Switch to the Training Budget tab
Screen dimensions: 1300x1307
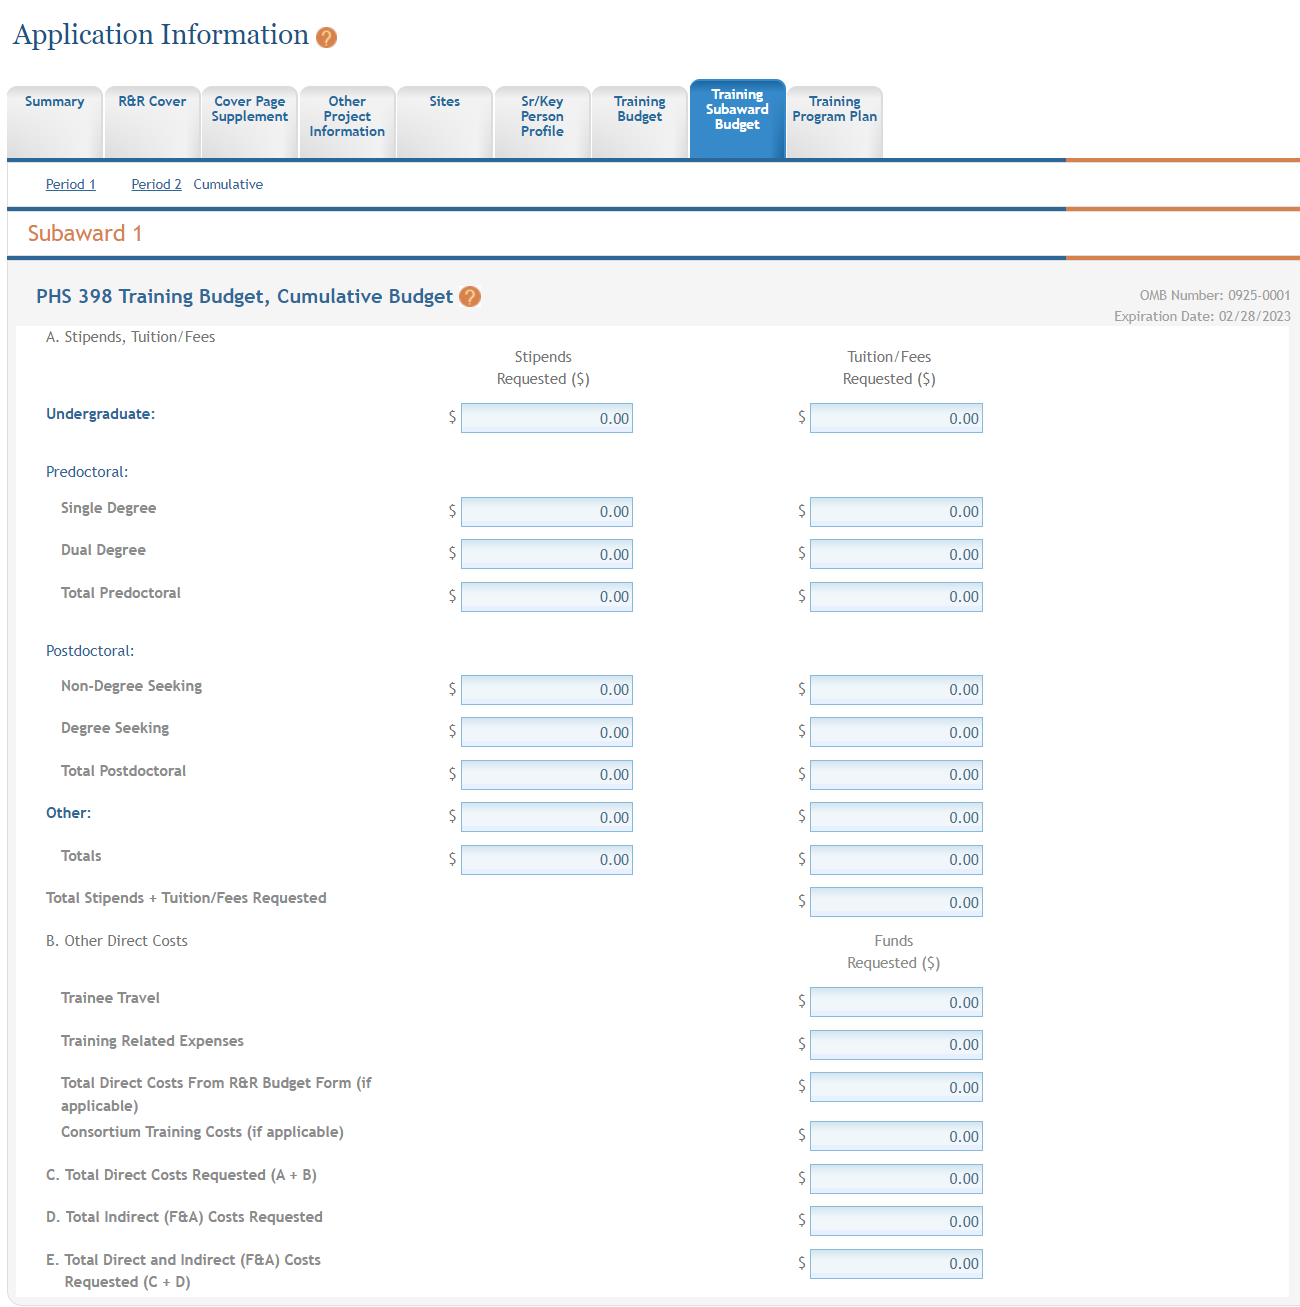tap(639, 121)
